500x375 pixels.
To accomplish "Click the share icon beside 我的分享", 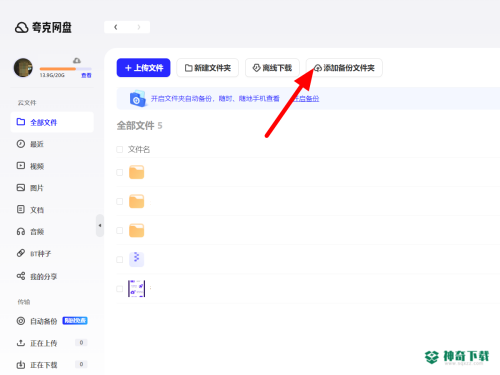I will [21, 276].
